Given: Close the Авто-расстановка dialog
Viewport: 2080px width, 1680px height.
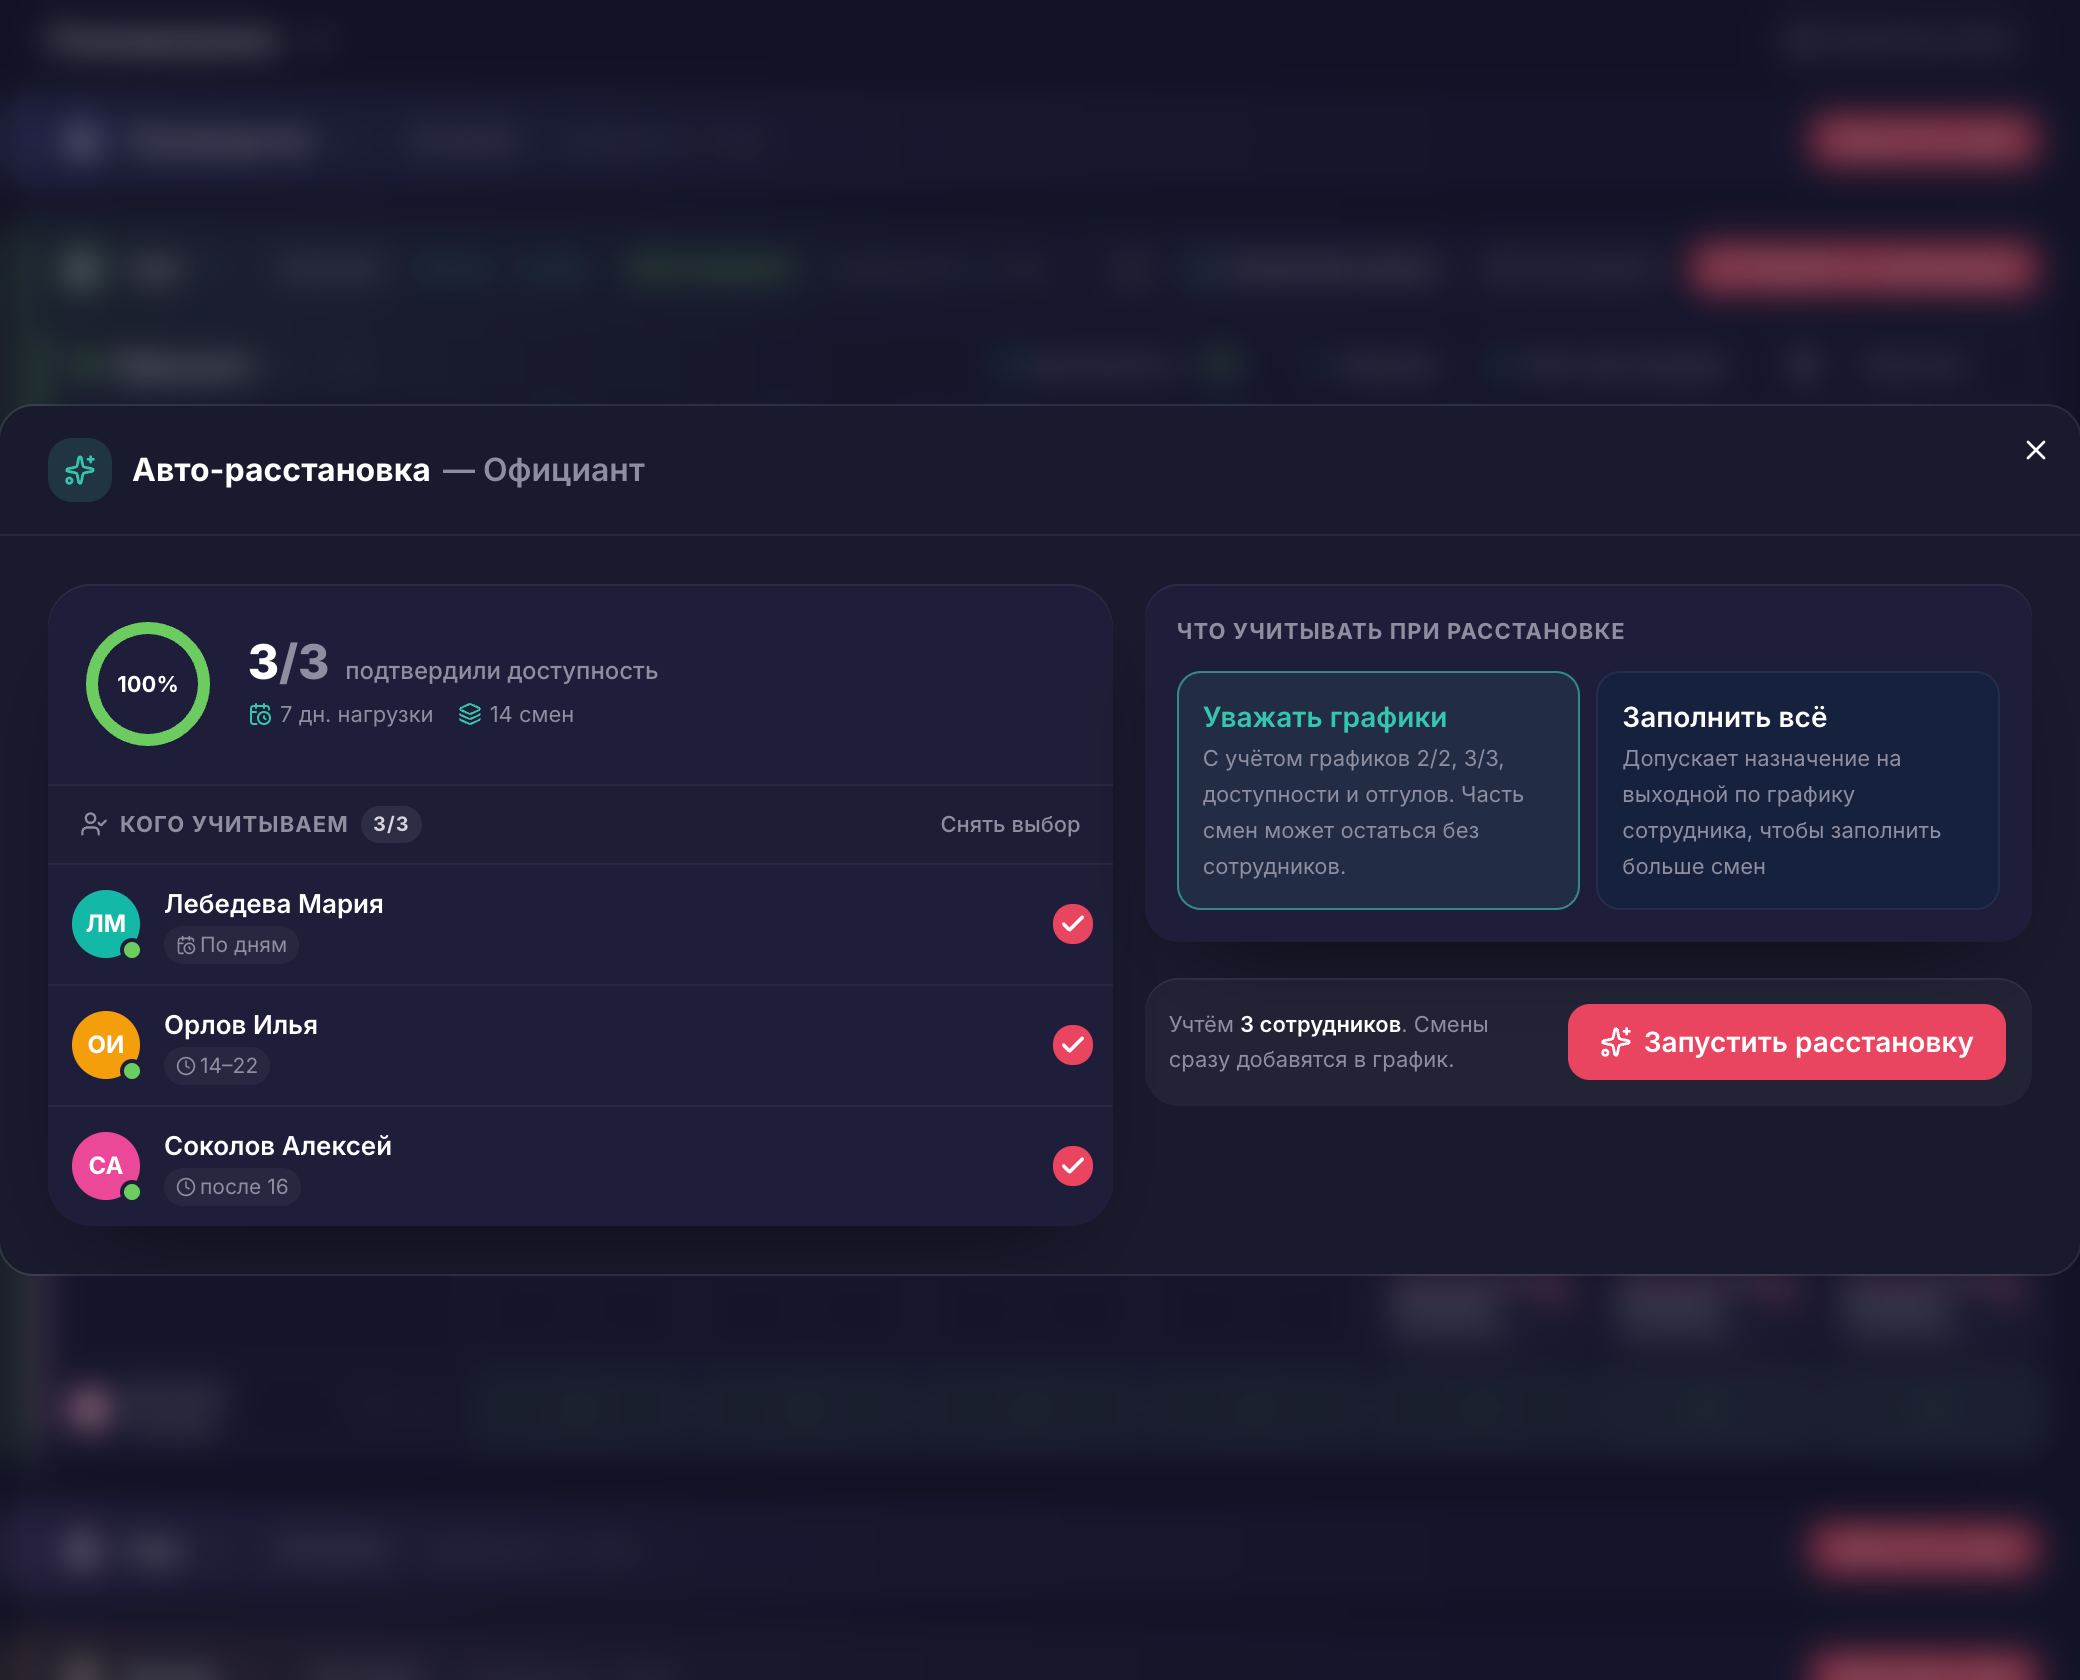Looking at the screenshot, I should click(x=2035, y=450).
